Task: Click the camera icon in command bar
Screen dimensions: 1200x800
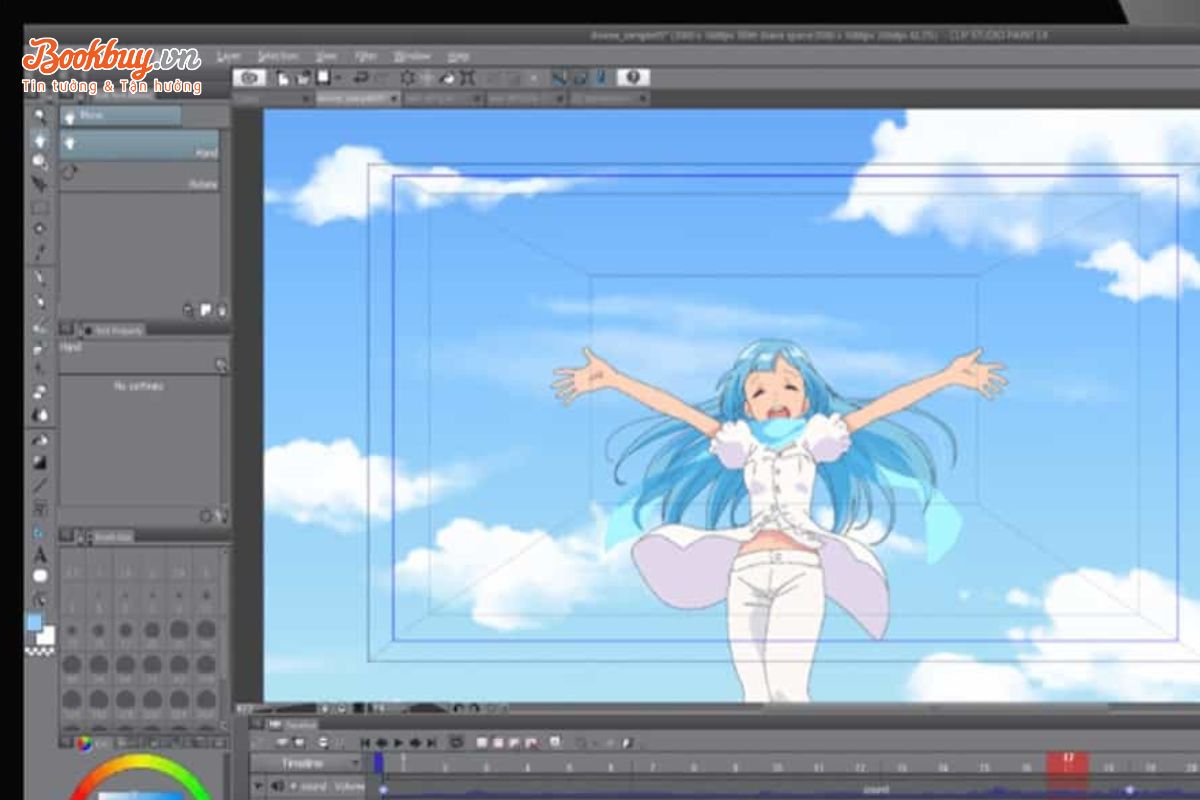Action: coord(249,78)
